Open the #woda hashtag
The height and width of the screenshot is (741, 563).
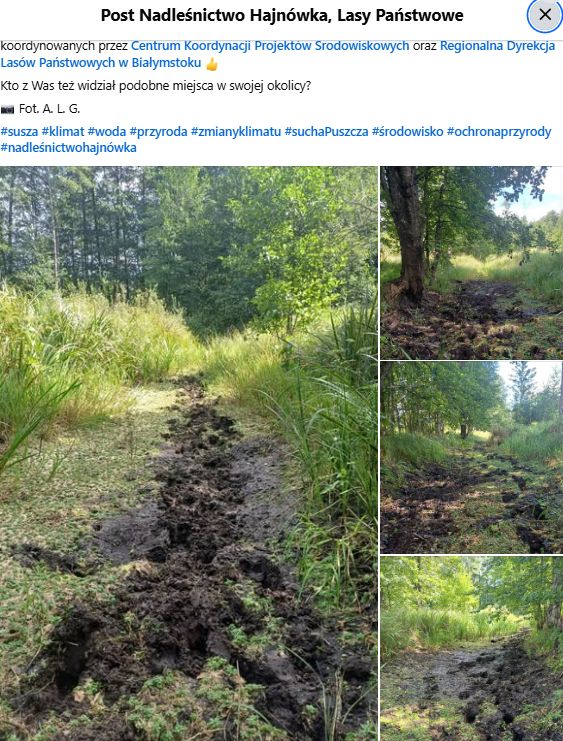tap(107, 131)
